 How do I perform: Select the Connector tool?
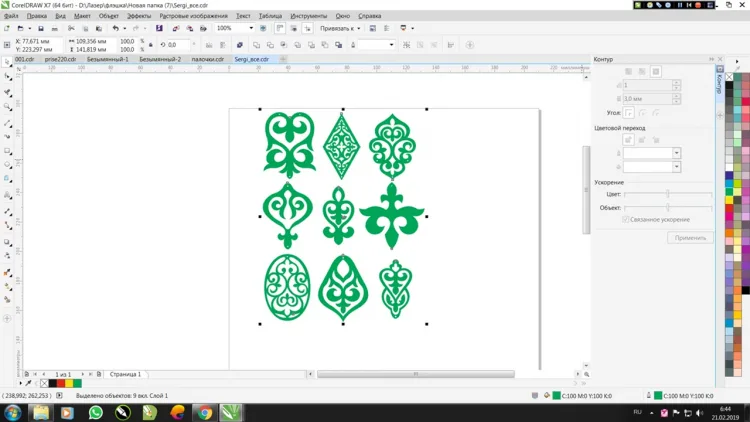coord(7,225)
